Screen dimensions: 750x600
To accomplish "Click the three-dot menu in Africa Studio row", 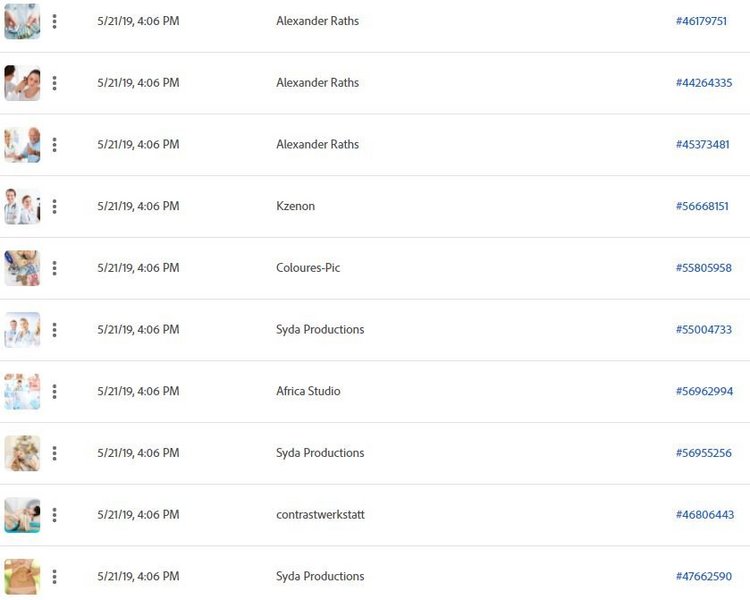I will tap(55, 392).
